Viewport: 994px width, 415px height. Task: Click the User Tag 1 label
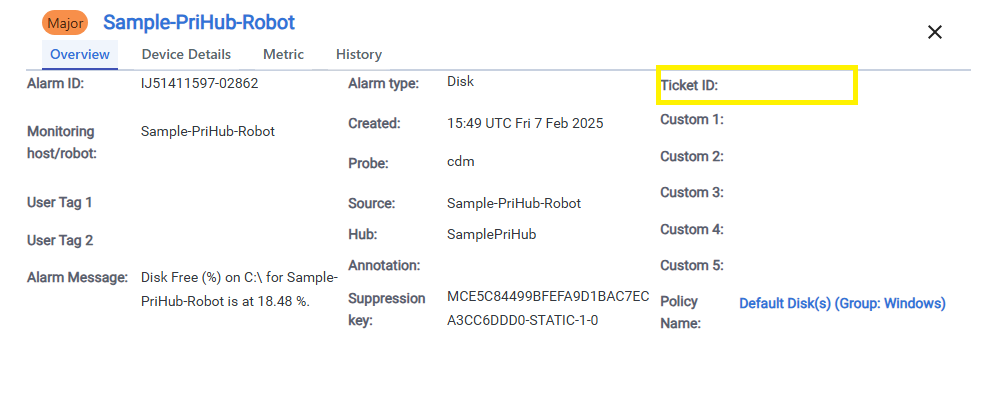[60, 202]
